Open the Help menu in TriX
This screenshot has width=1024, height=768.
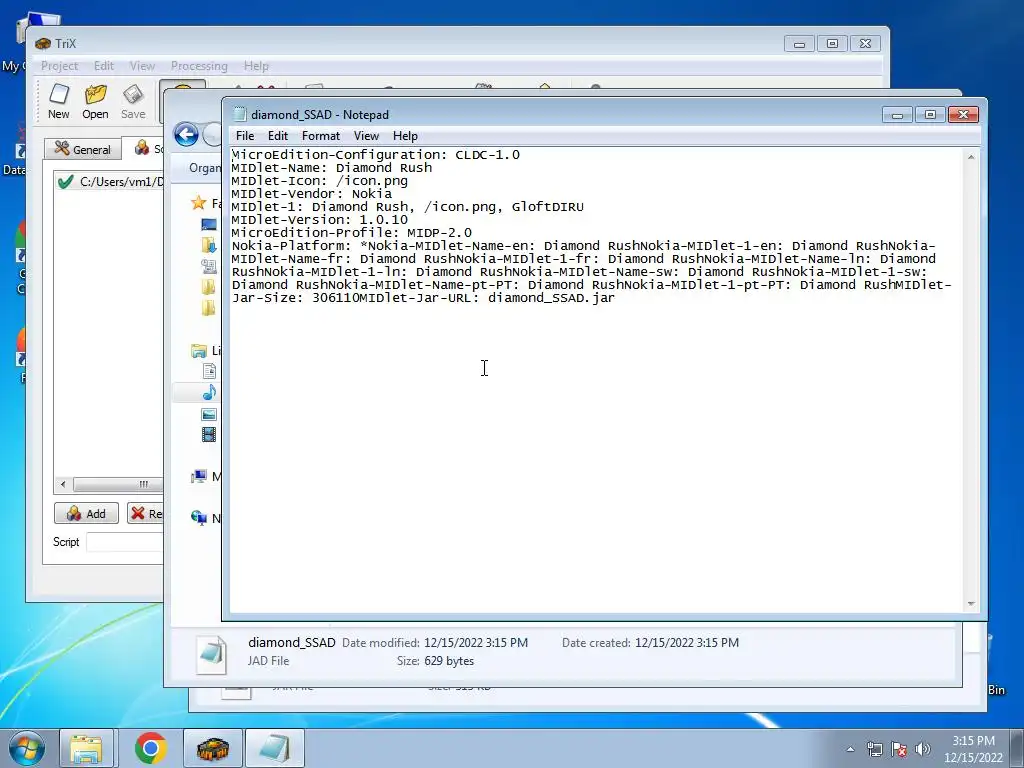(x=256, y=66)
